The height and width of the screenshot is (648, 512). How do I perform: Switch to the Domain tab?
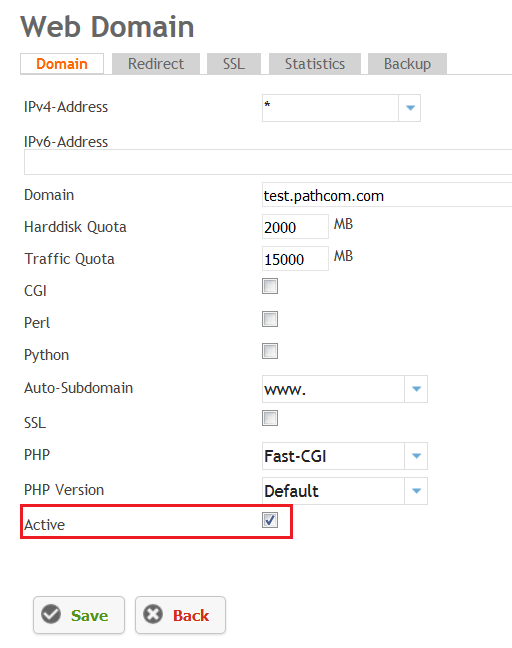tap(62, 64)
